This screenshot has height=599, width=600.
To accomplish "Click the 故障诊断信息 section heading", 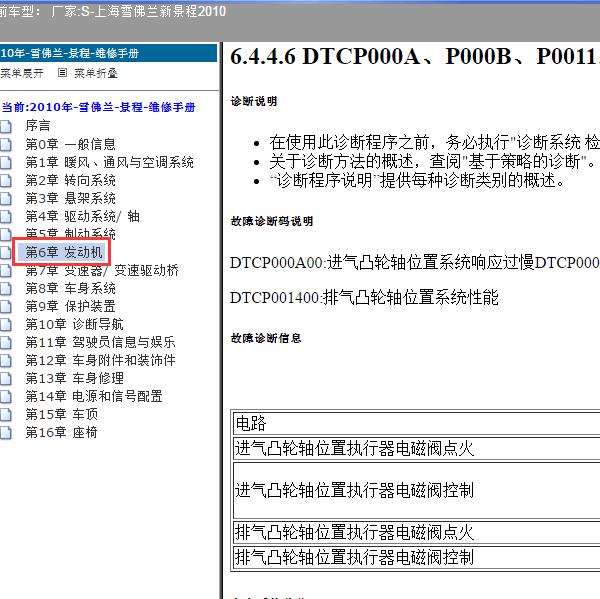I will [x=266, y=338].
